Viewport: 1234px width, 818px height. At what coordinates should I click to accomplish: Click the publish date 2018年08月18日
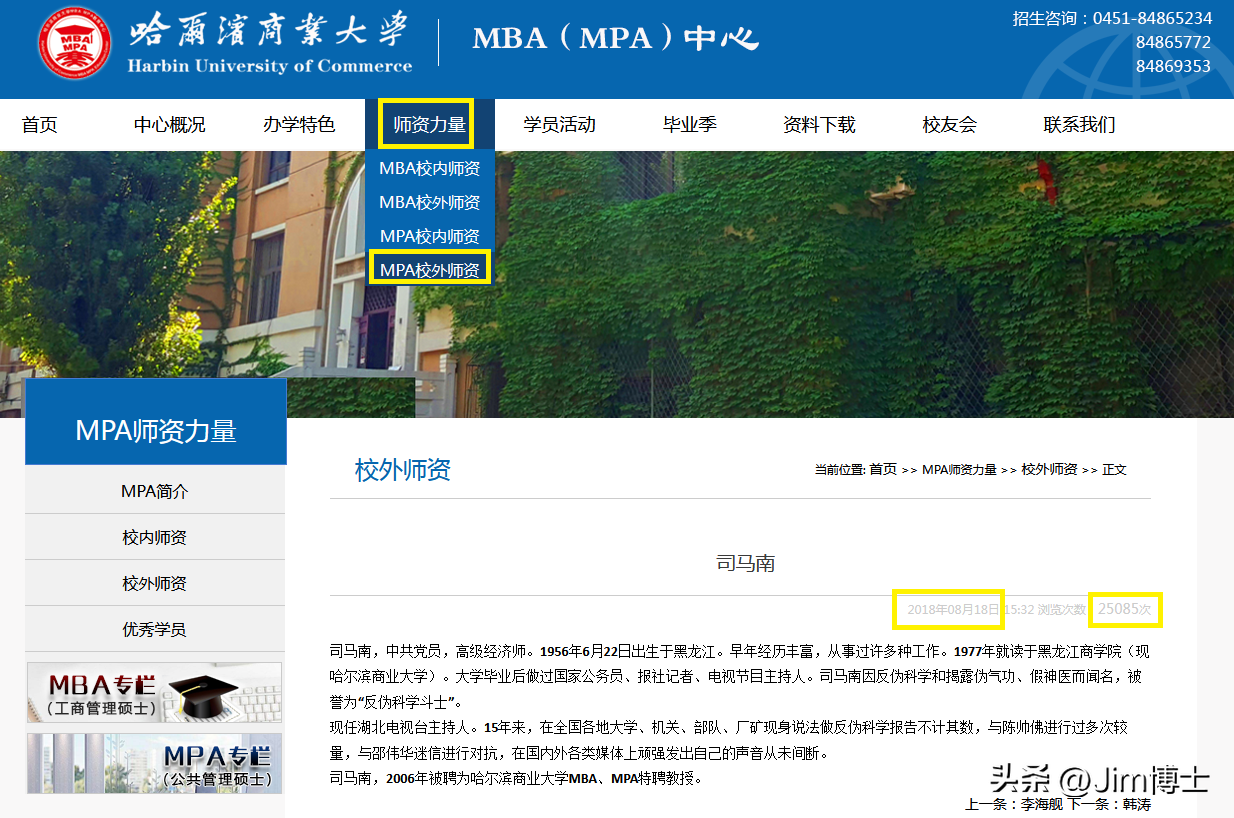(x=953, y=609)
